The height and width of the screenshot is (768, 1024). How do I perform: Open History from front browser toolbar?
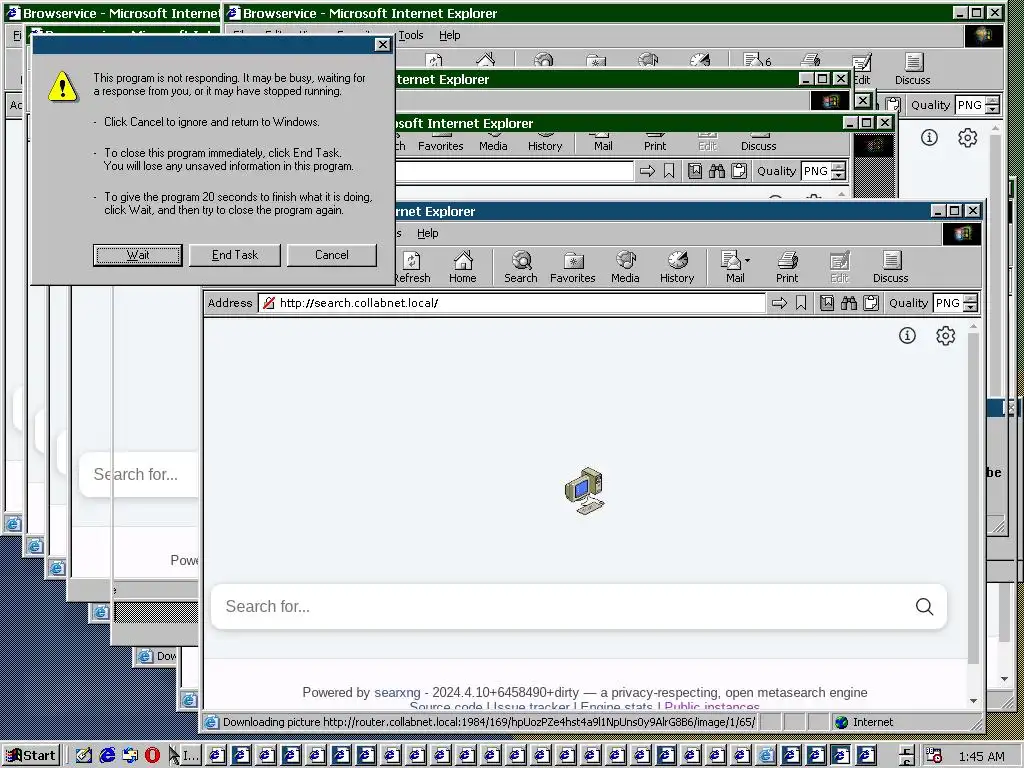pyautogui.click(x=677, y=267)
